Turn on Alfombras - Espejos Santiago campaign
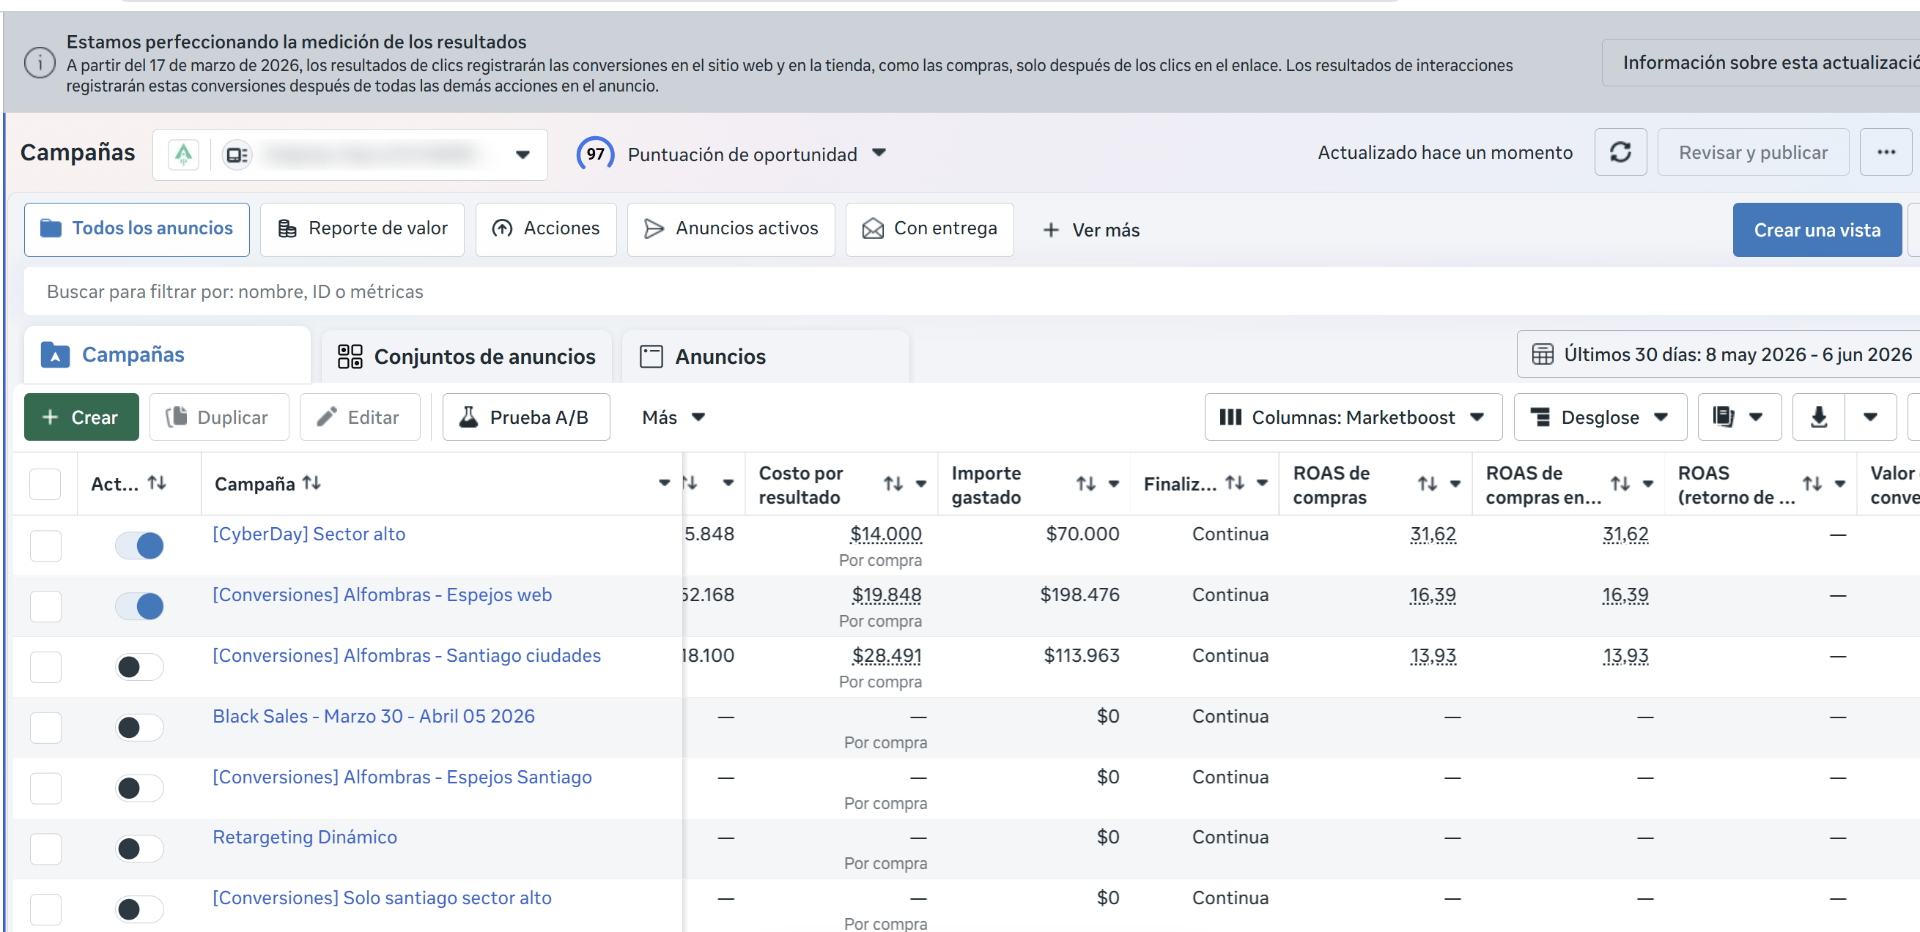This screenshot has height=932, width=1920. pos(139,788)
